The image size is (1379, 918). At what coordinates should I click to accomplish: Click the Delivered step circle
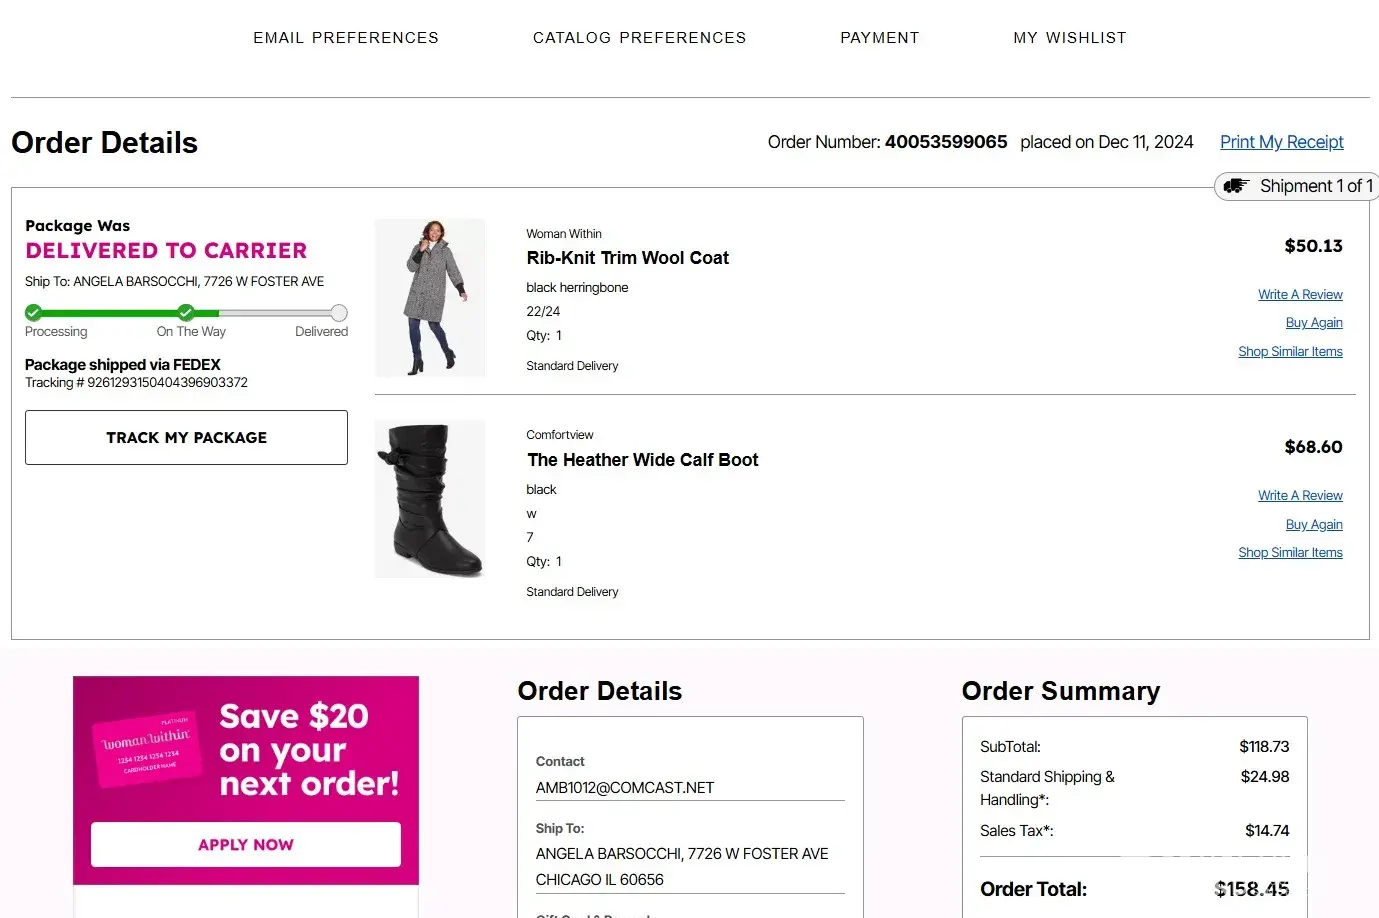coord(339,312)
